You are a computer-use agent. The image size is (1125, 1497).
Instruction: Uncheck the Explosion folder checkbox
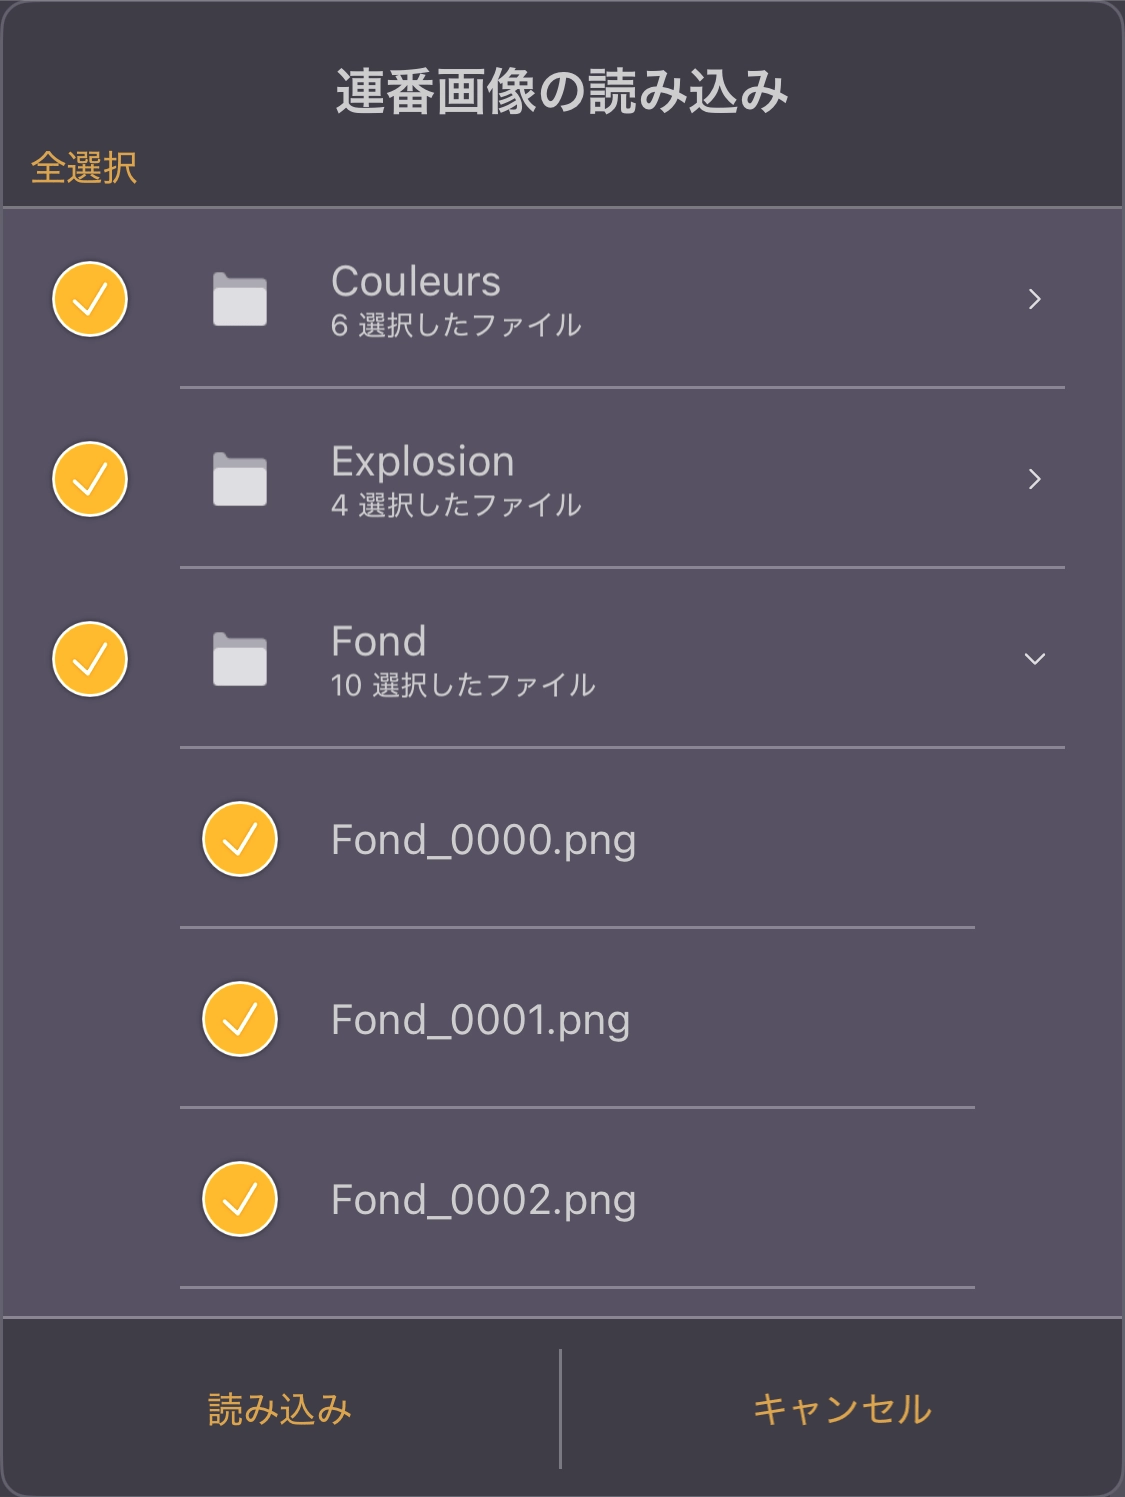(90, 479)
